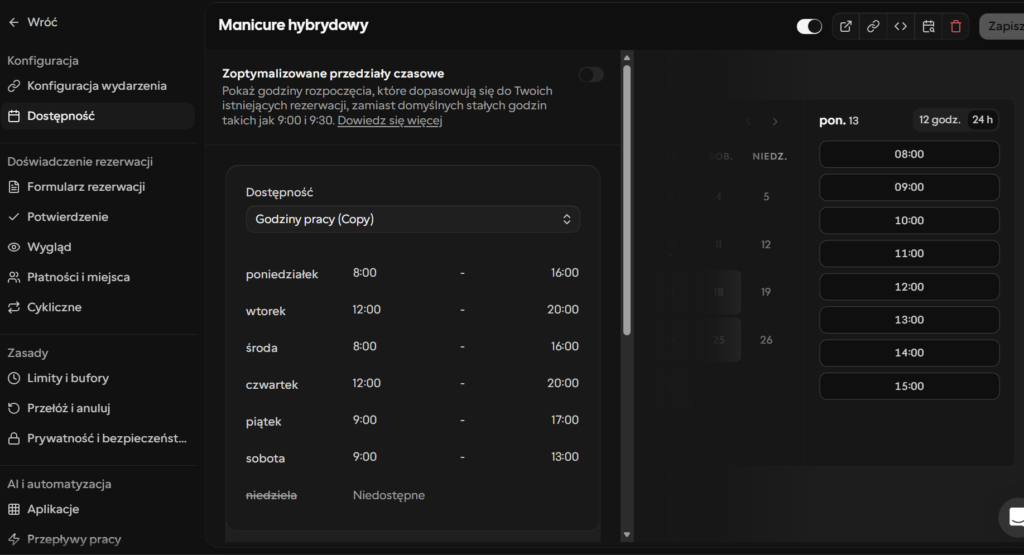This screenshot has width=1024, height=555.
Task: Select the 10:00 time slot
Action: coord(909,220)
